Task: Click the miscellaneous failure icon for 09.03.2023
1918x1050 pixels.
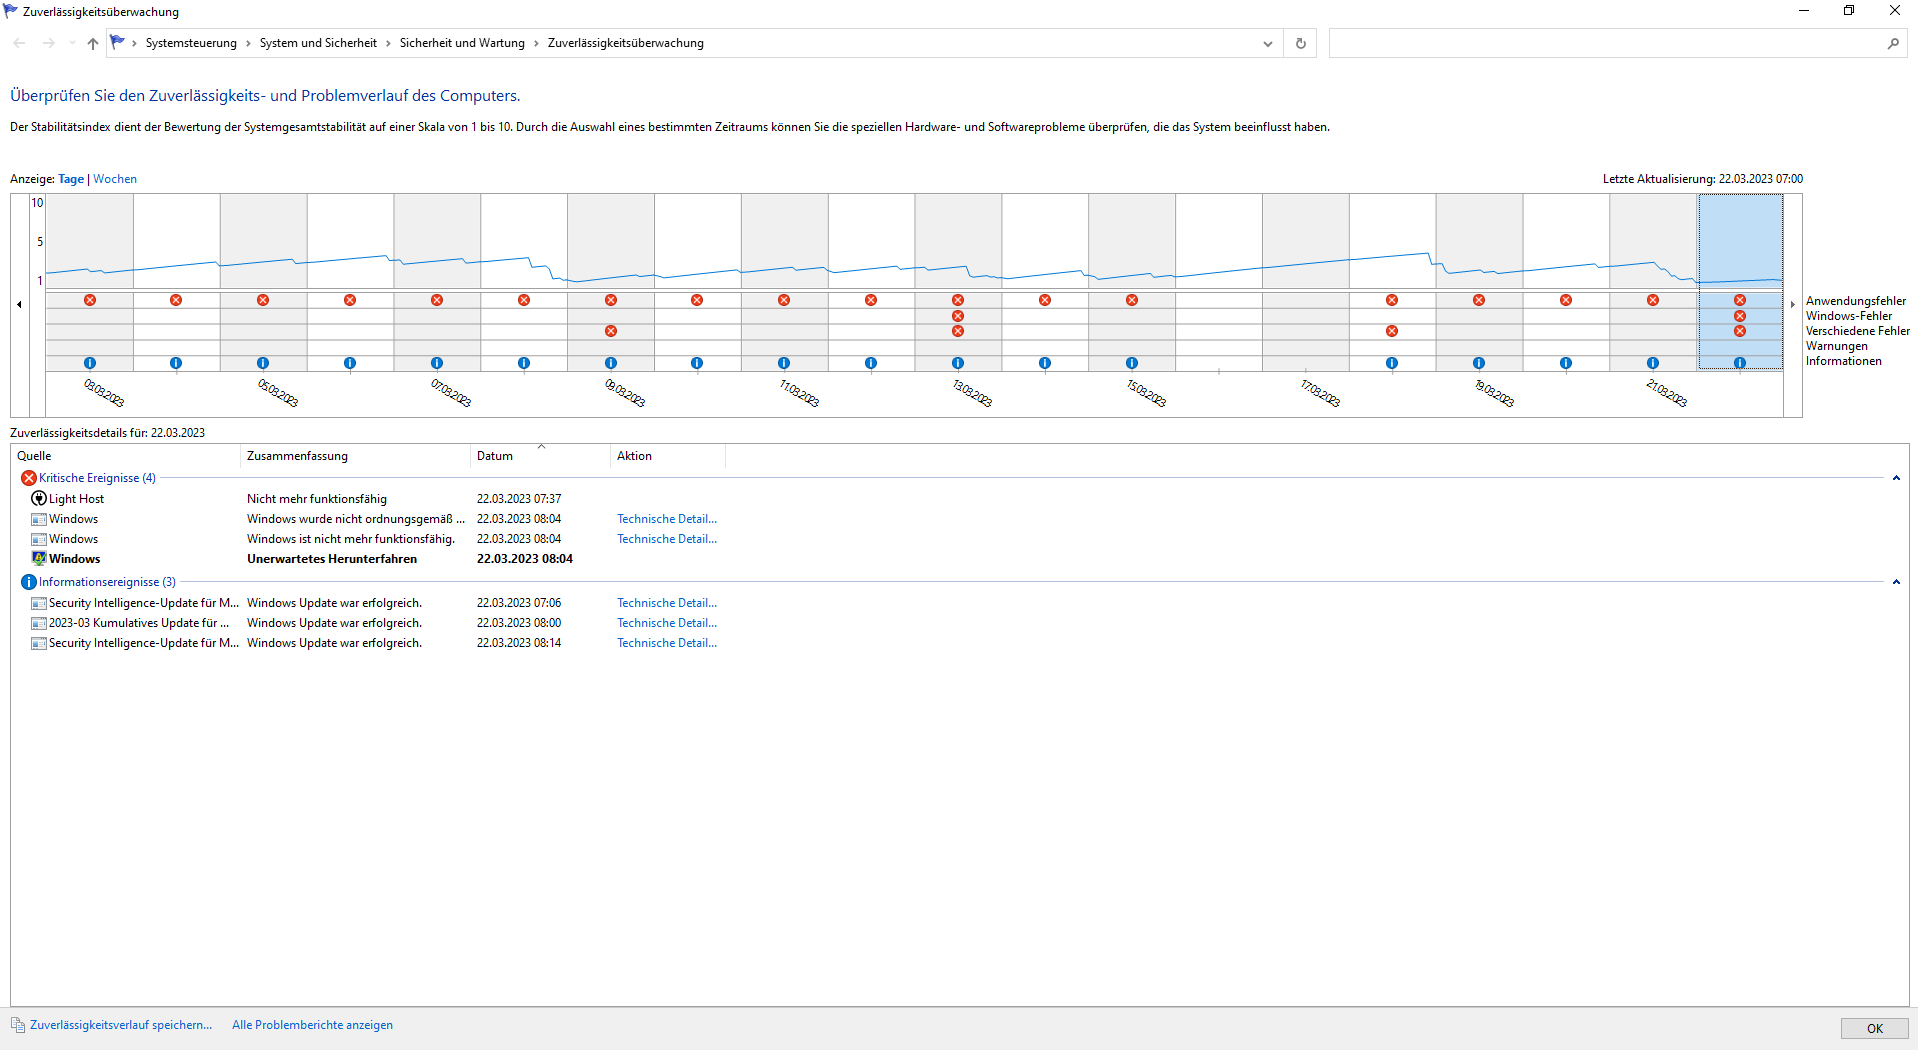Action: click(x=611, y=331)
